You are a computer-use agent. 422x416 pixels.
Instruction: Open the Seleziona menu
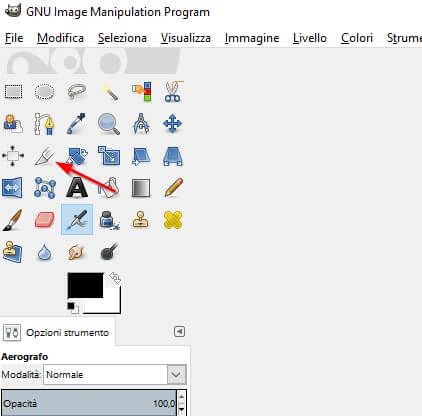tap(122, 38)
